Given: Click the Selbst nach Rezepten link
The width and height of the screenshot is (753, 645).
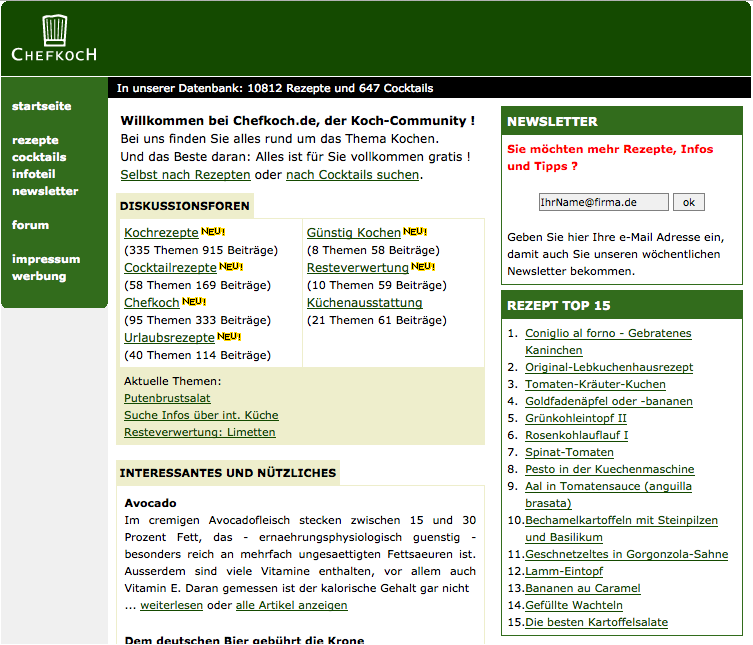Looking at the screenshot, I should 185,175.
